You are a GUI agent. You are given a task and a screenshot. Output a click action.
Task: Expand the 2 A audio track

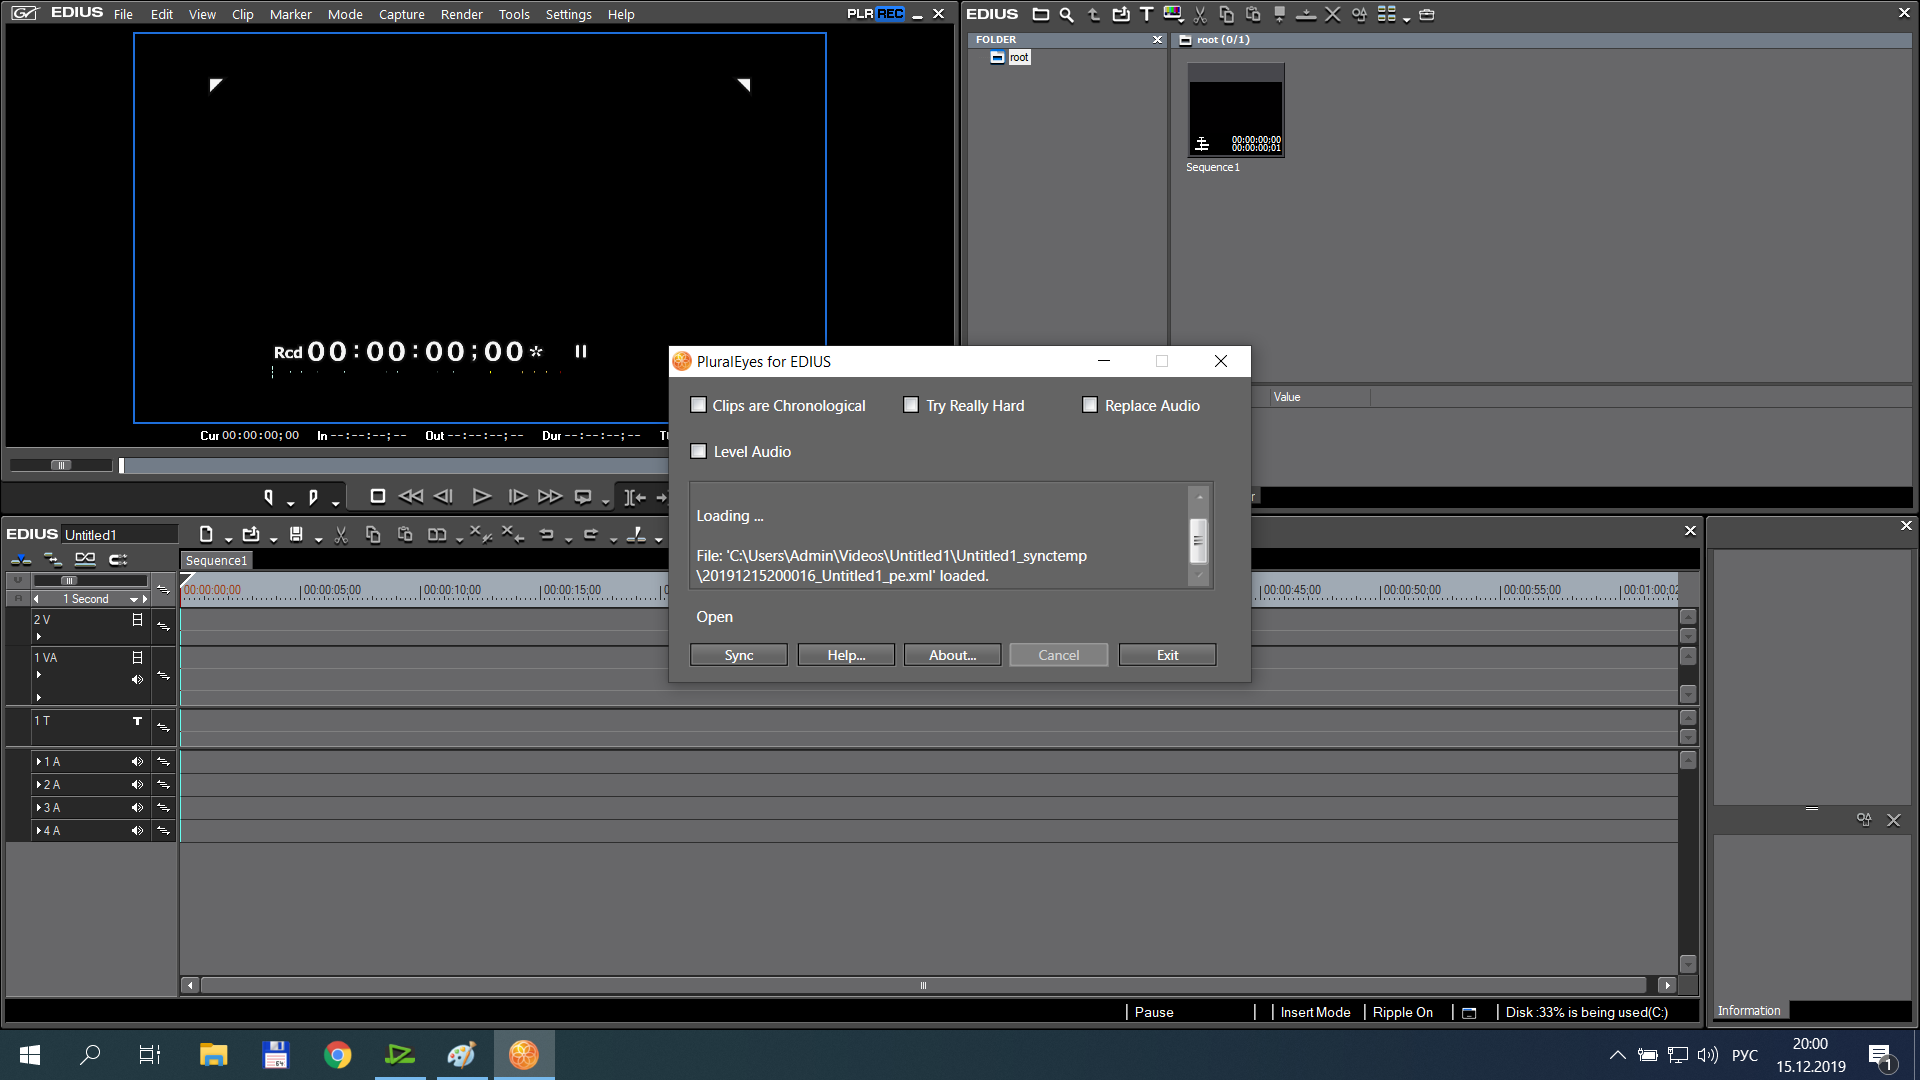[x=39, y=785]
